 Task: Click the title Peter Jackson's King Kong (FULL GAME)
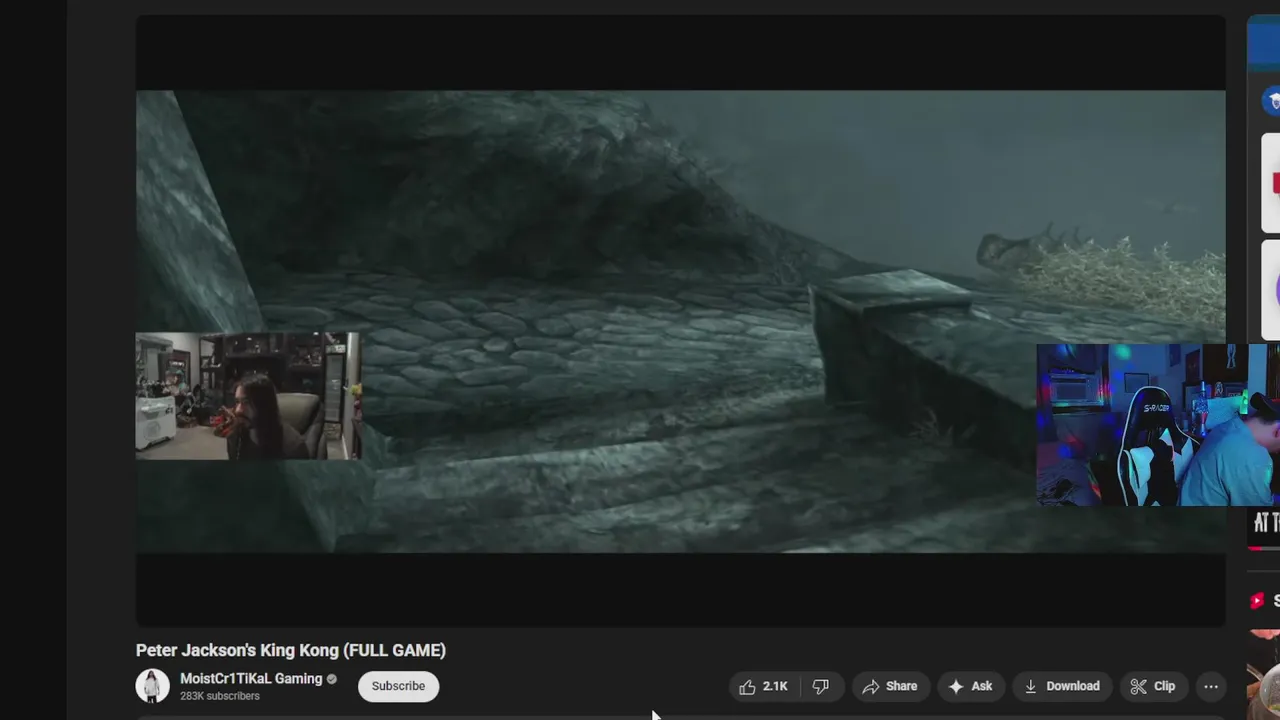[x=291, y=650]
